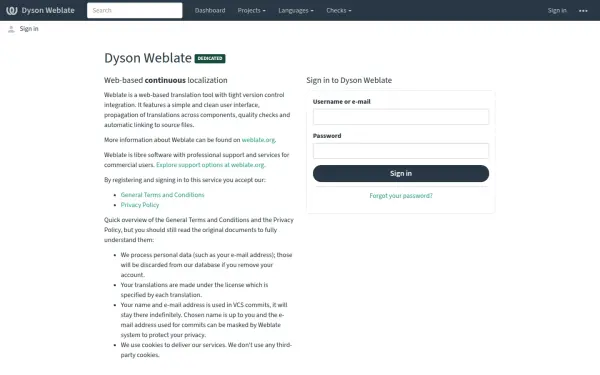Click Sign in in the top navbar

[557, 10]
